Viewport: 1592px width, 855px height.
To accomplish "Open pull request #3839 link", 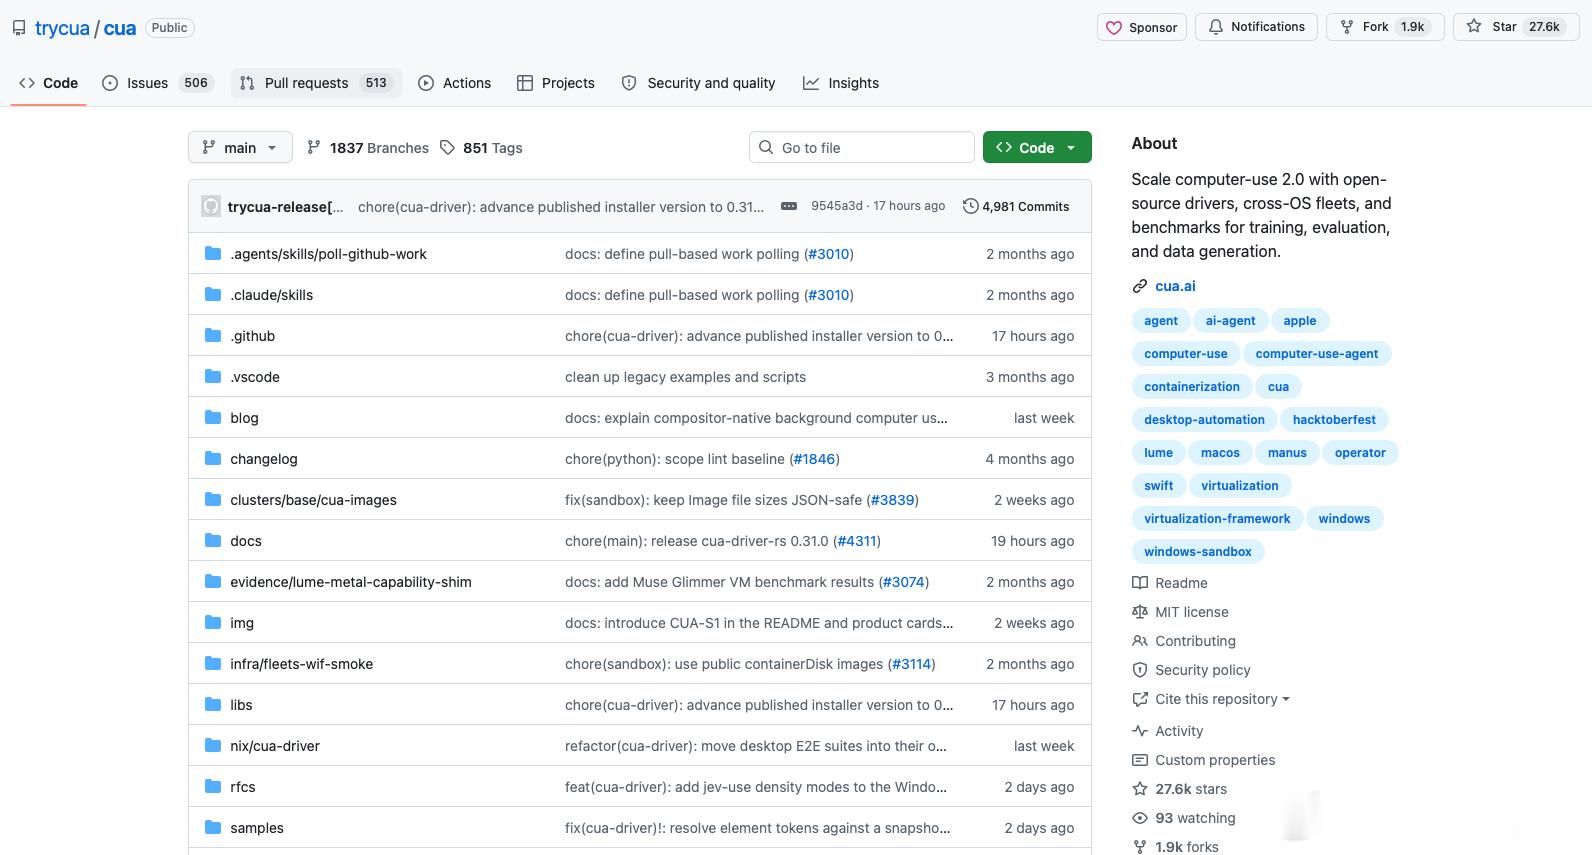I will (893, 500).
